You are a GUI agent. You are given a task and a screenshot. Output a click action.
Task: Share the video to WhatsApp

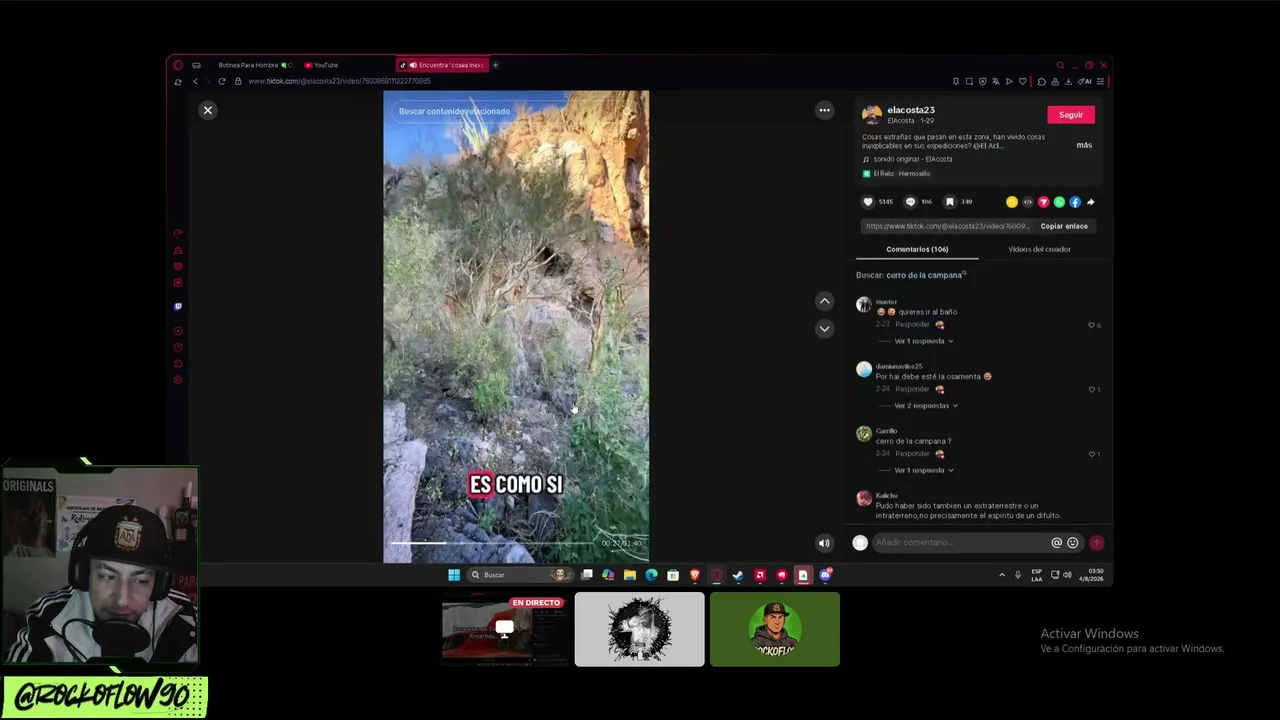[x=1059, y=202]
